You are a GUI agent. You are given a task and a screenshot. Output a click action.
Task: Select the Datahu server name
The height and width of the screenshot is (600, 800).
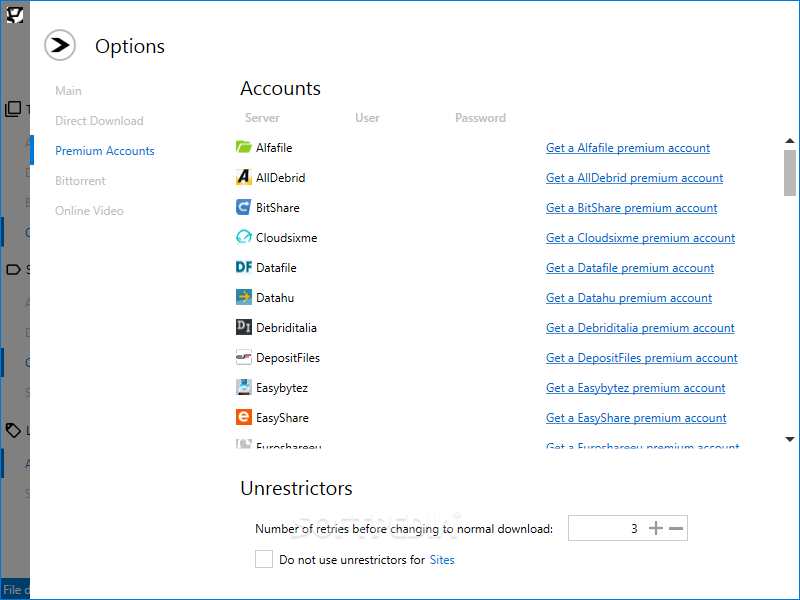coord(275,298)
